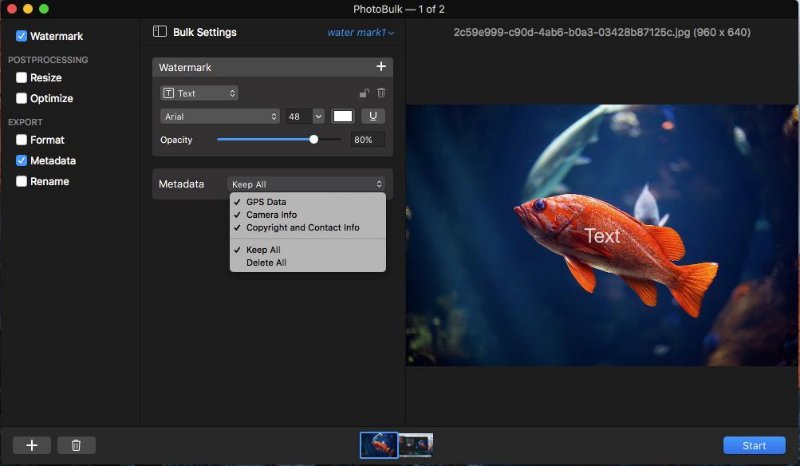Click the 80% opacity value field

coord(367,139)
